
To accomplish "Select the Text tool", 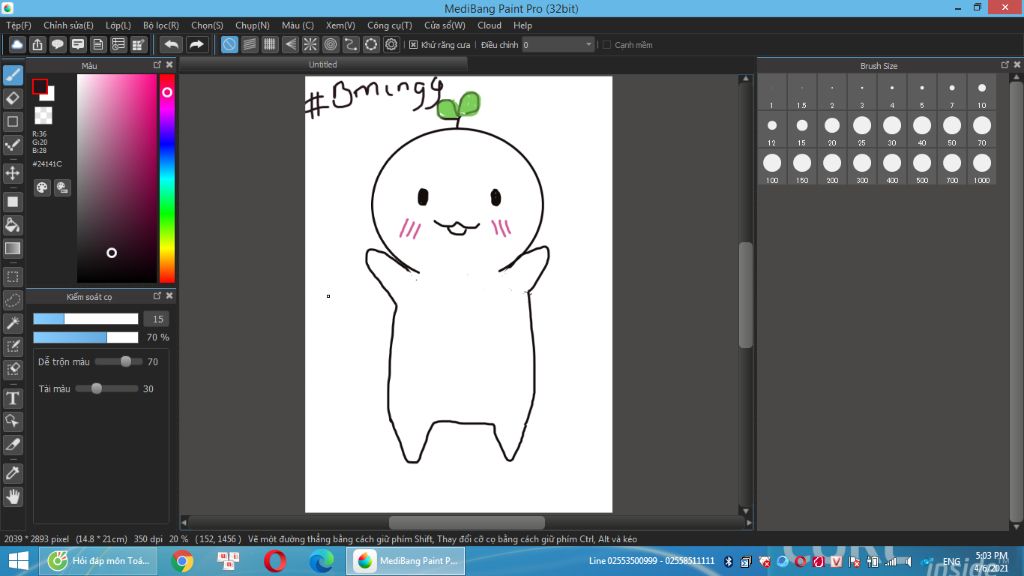I will pyautogui.click(x=12, y=398).
